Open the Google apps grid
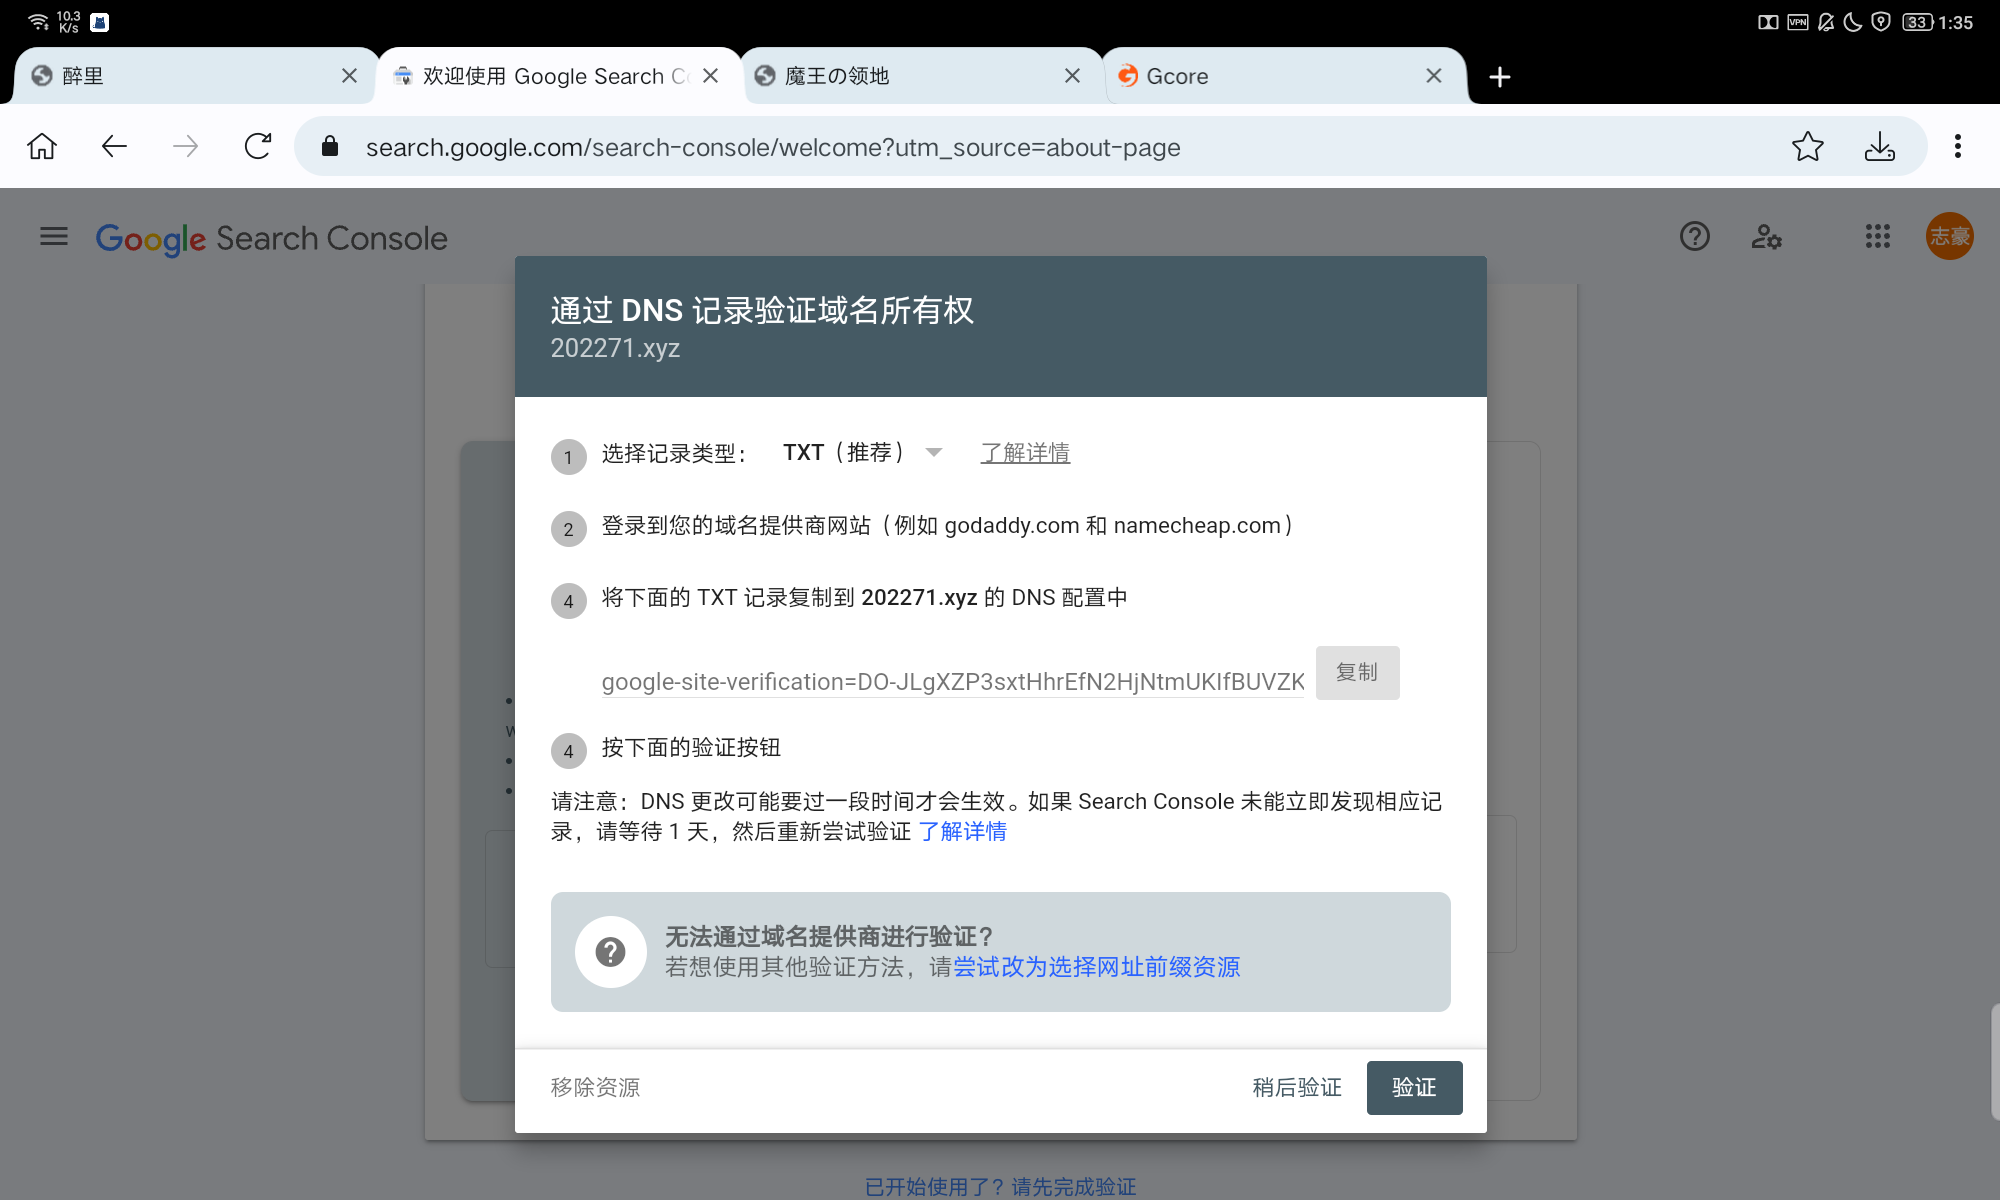 click(1877, 237)
